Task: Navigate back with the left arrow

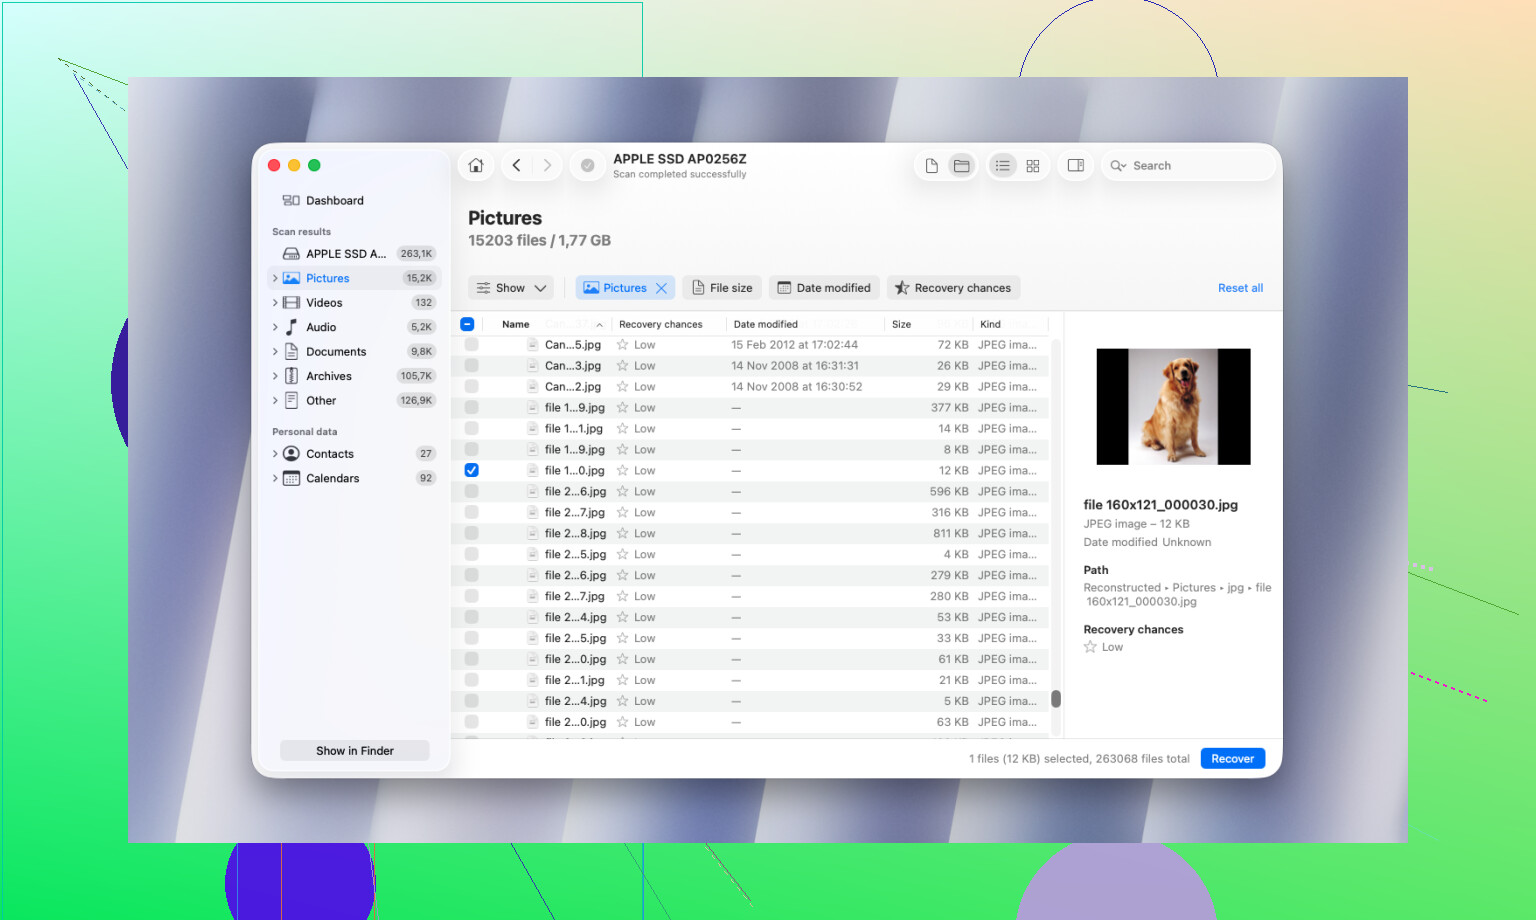Action: tap(516, 165)
